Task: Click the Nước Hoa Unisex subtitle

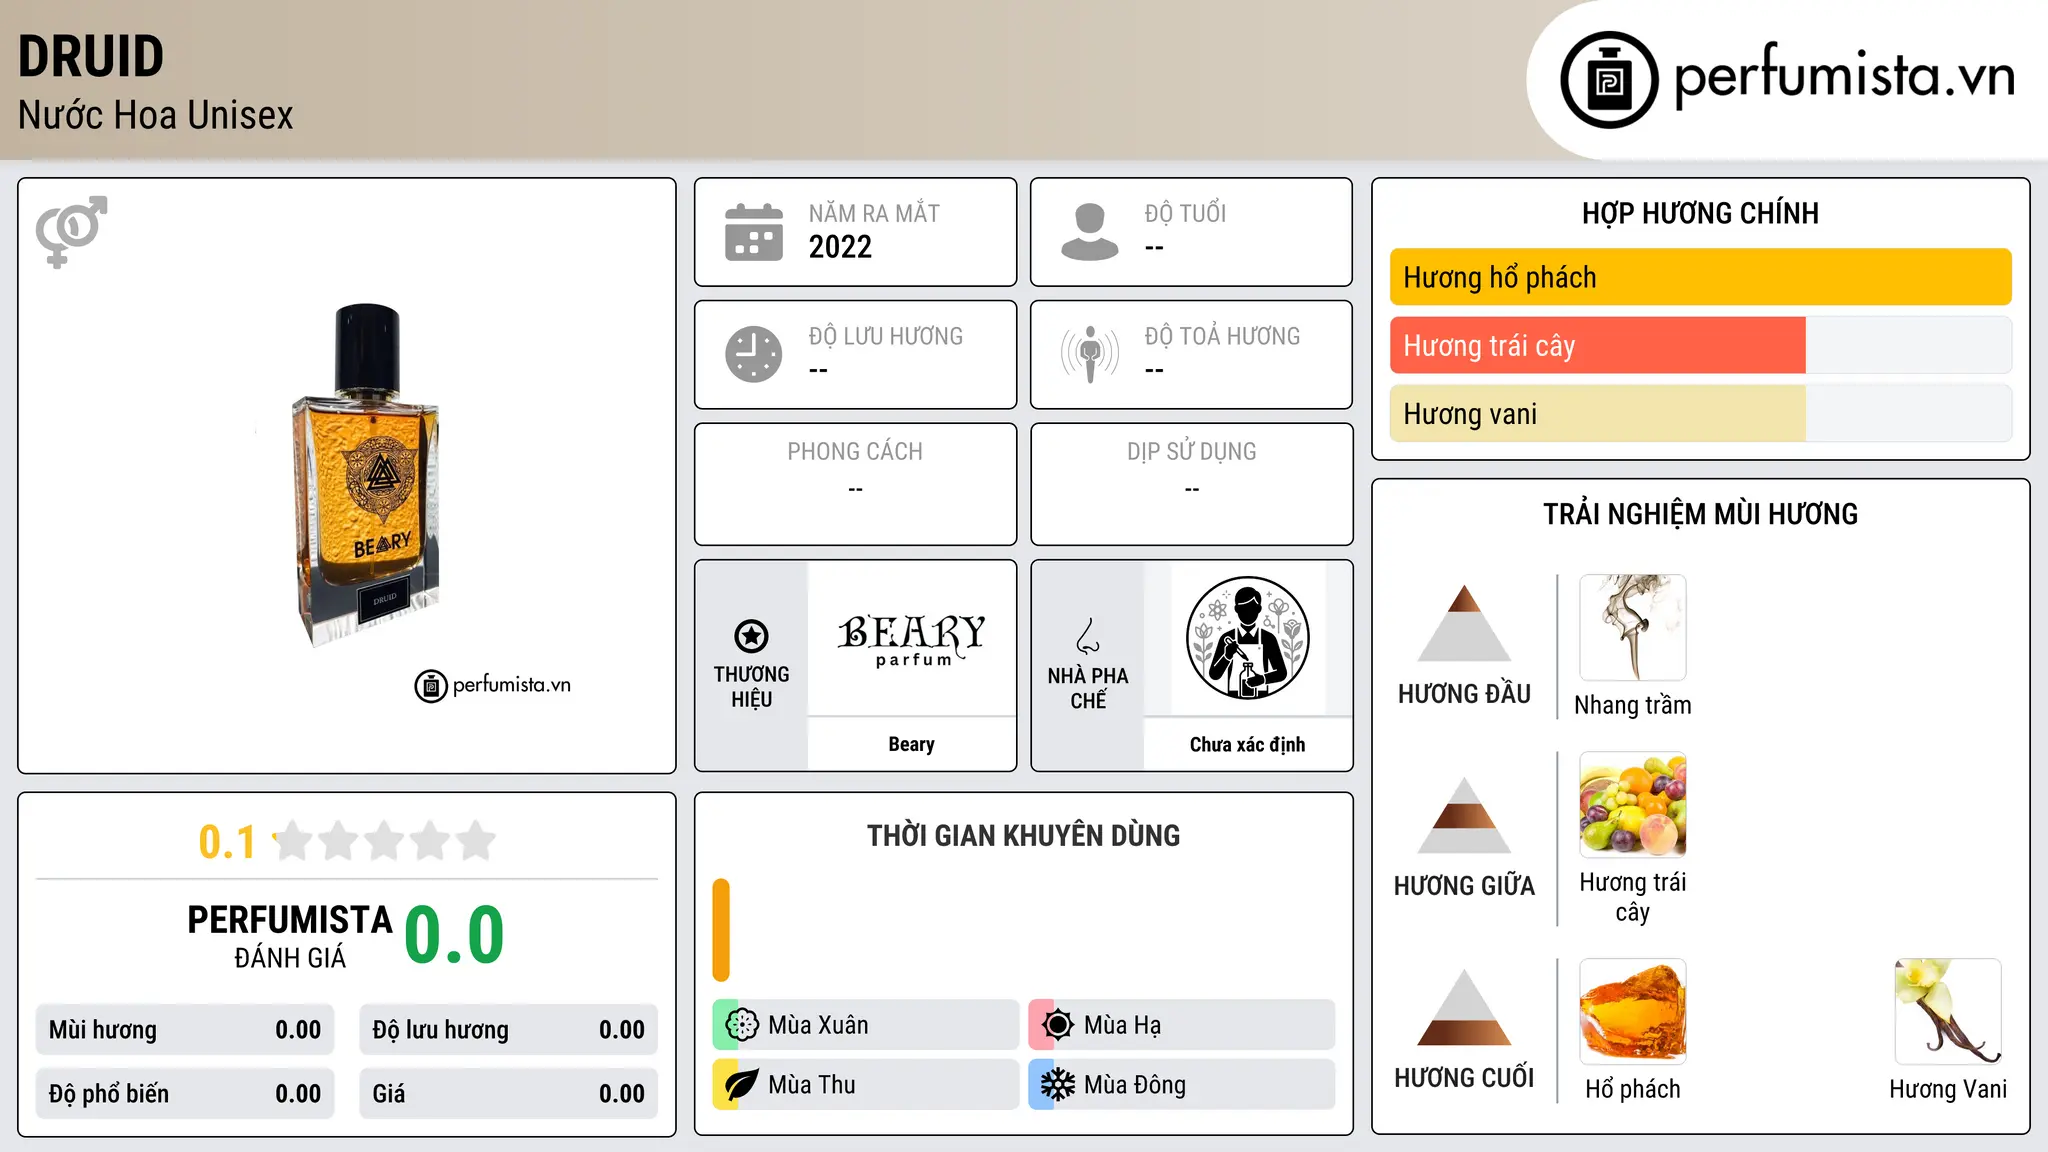Action: point(156,115)
